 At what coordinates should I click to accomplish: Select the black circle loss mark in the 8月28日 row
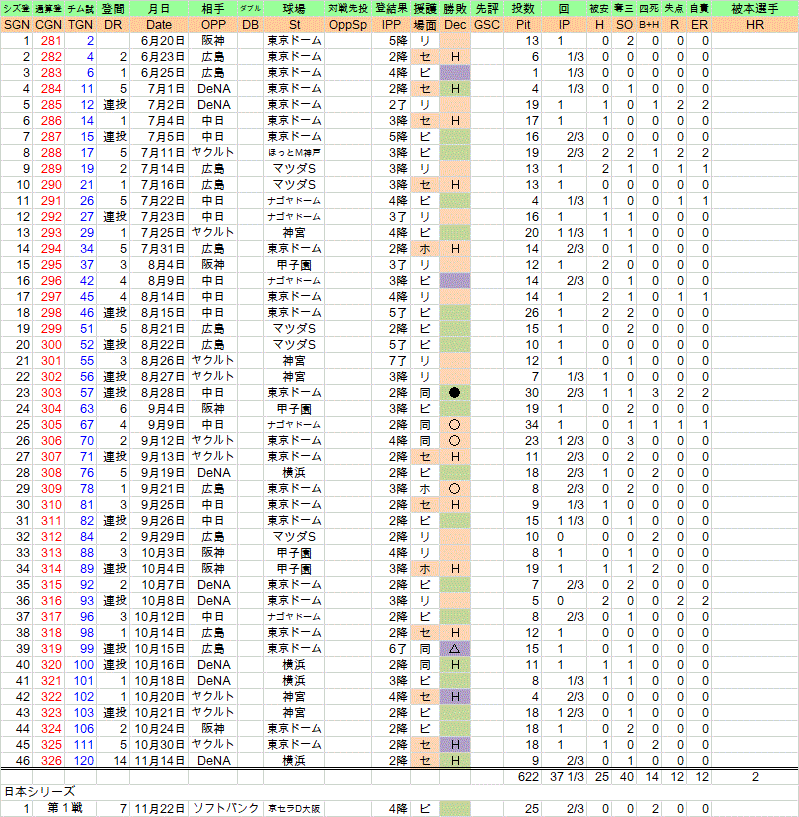(454, 392)
